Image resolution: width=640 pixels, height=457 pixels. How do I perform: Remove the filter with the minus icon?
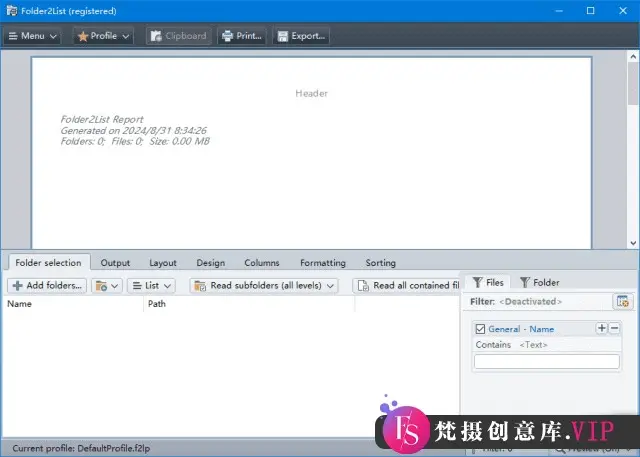(x=614, y=328)
